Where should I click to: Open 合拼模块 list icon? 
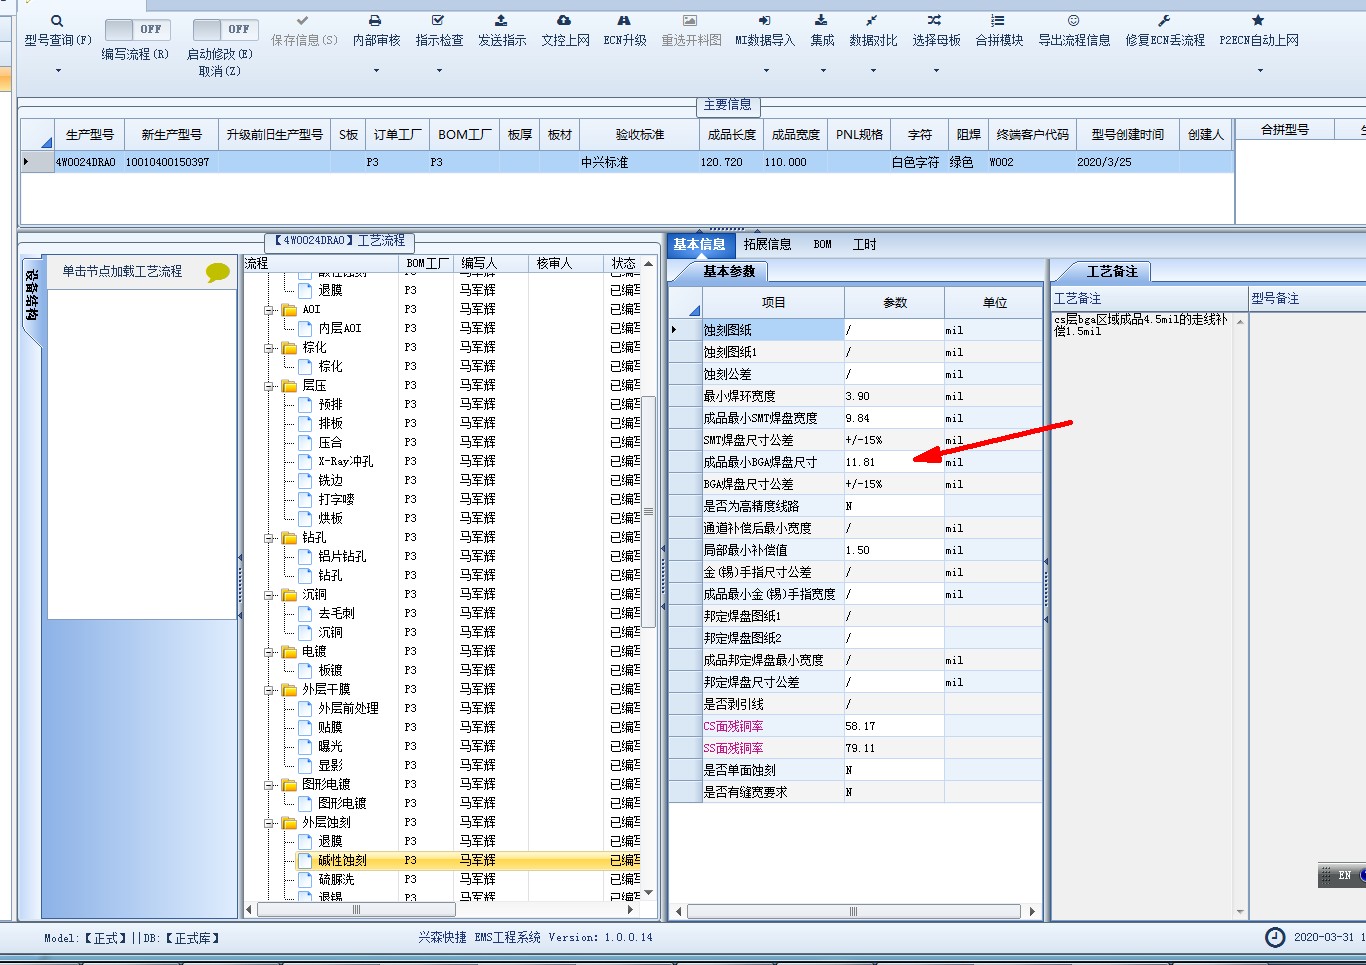point(998,21)
